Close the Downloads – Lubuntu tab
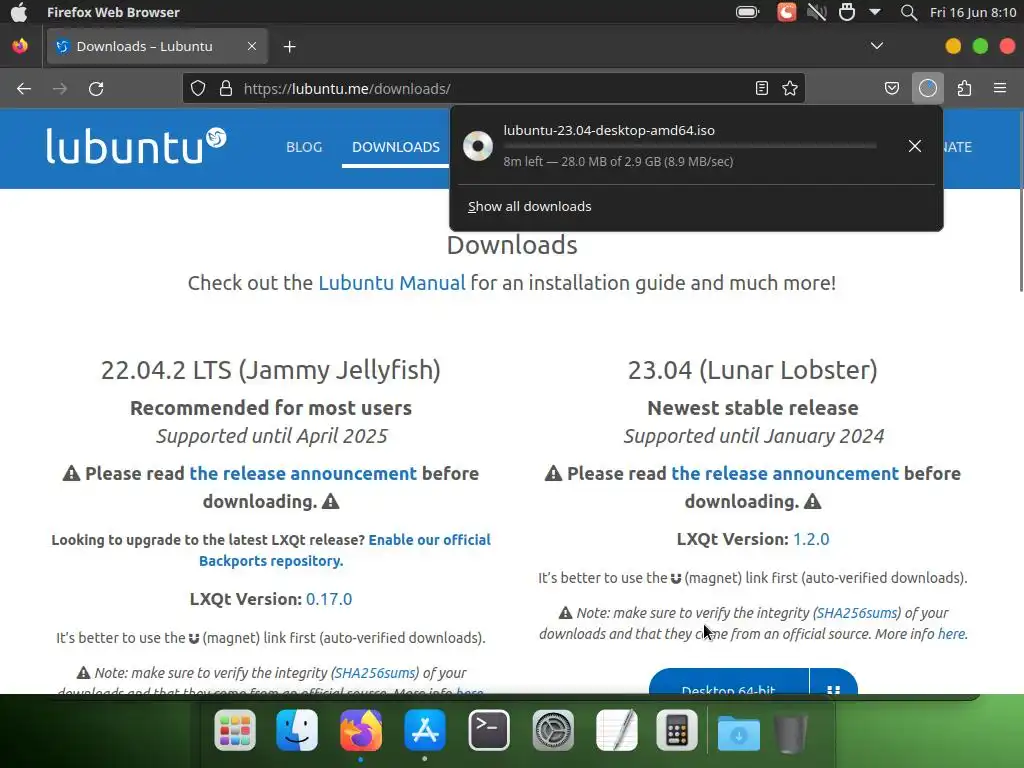Screen dimensions: 1024x768 pos(252,46)
